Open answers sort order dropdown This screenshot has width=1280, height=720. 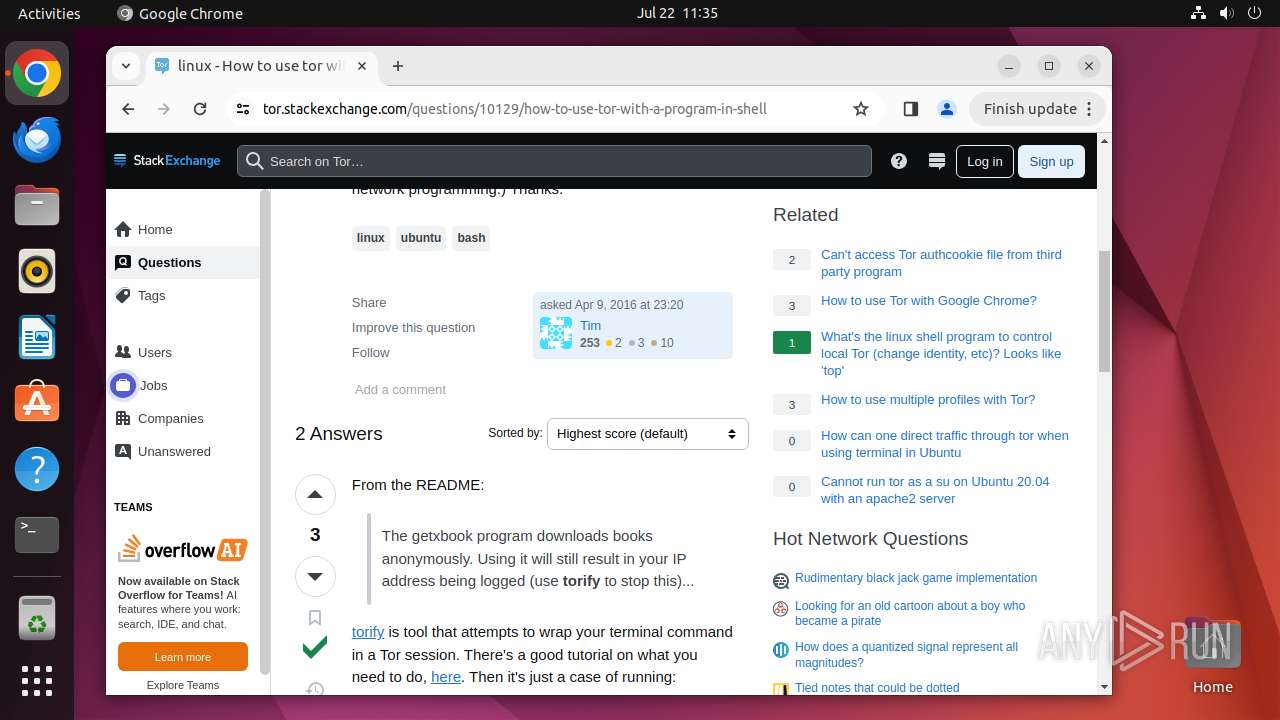click(x=648, y=434)
